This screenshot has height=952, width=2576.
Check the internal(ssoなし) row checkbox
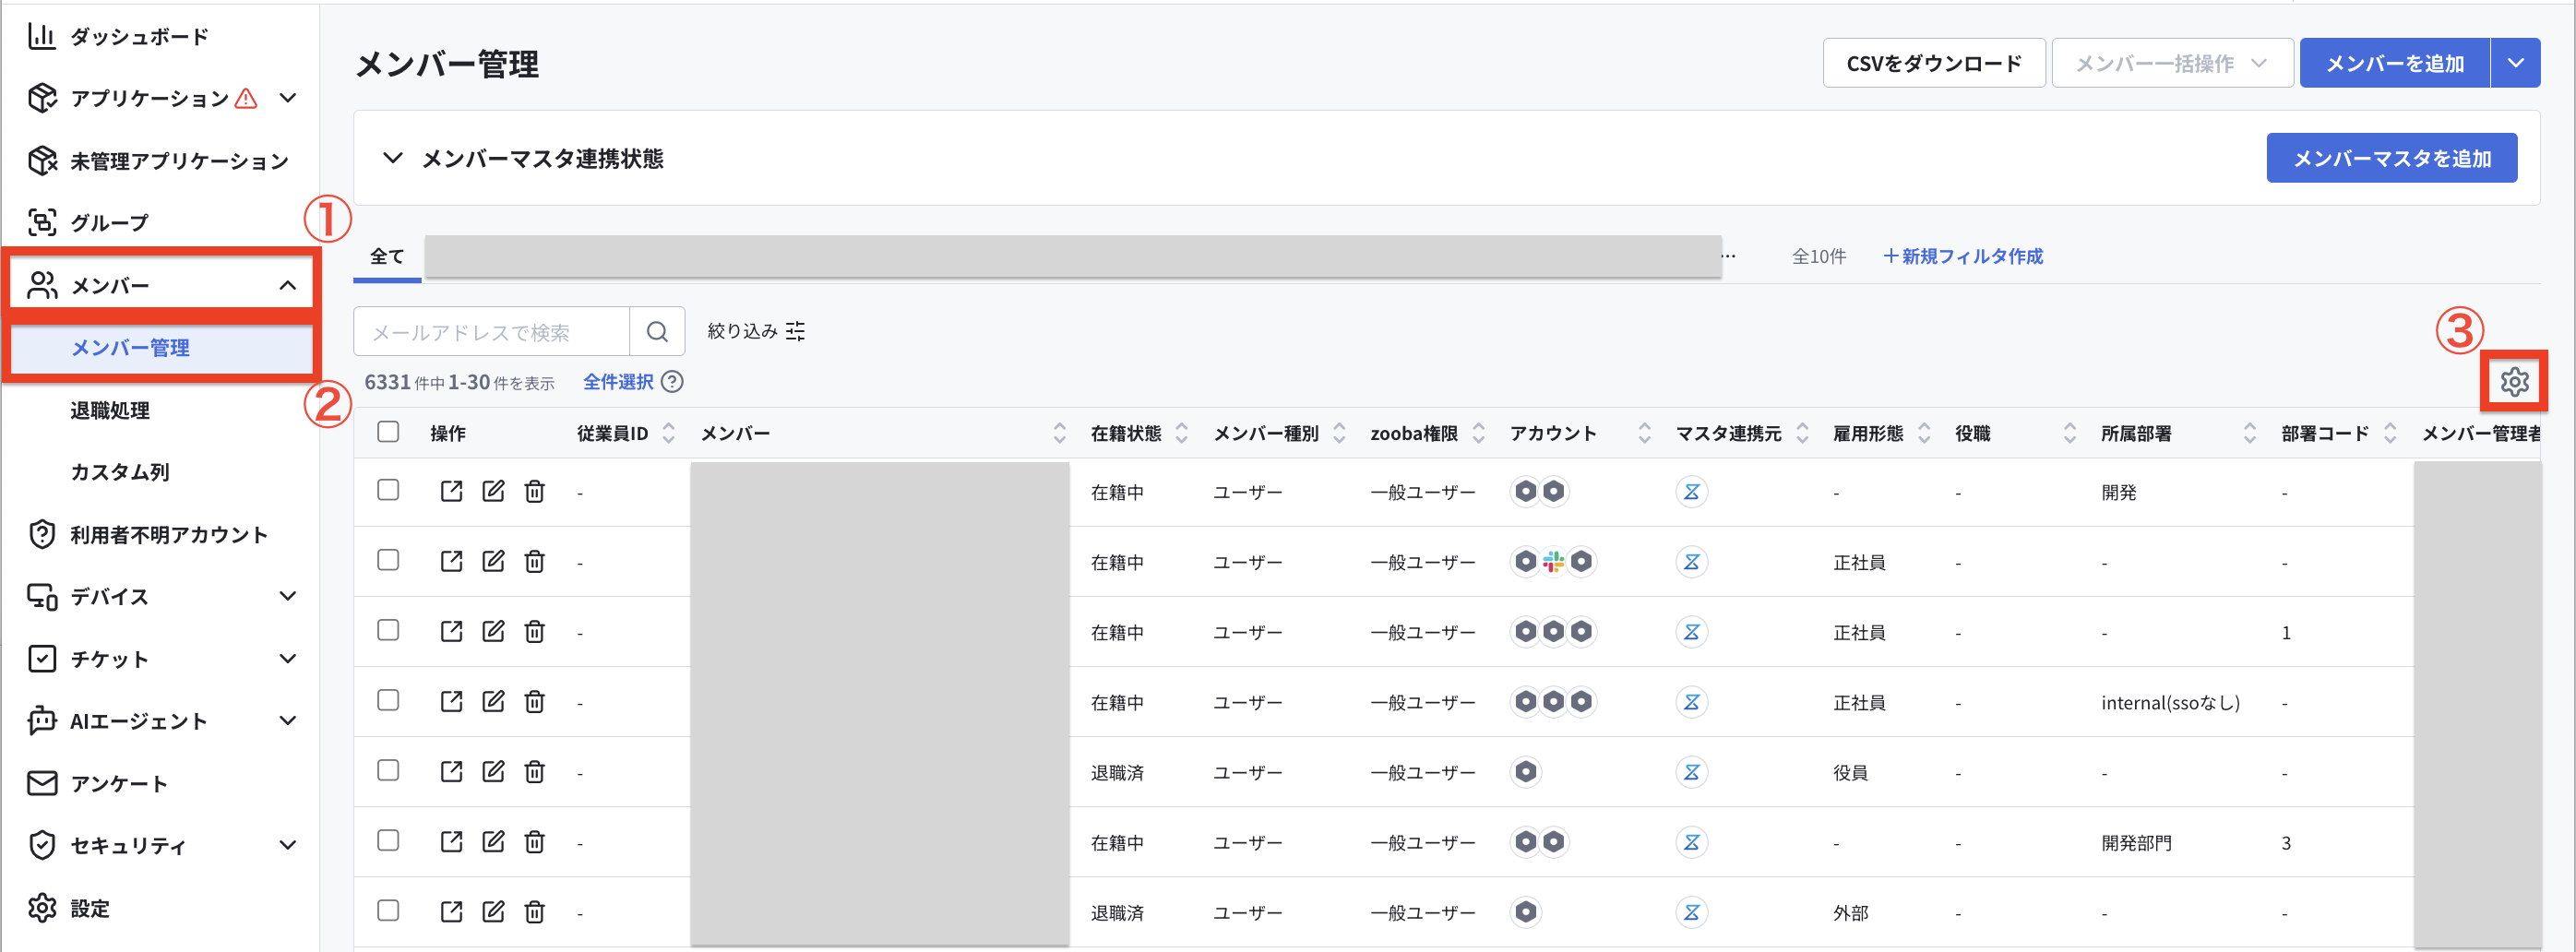click(x=388, y=700)
